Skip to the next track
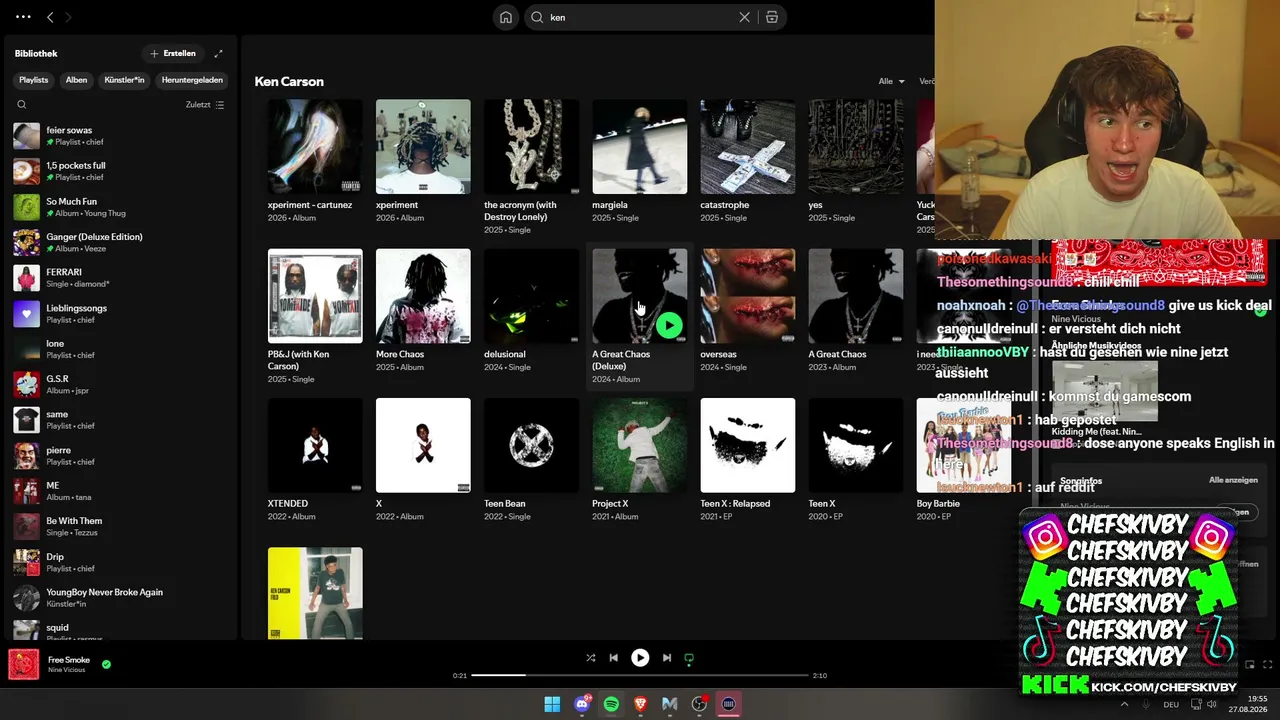This screenshot has width=1280, height=720. [x=667, y=658]
